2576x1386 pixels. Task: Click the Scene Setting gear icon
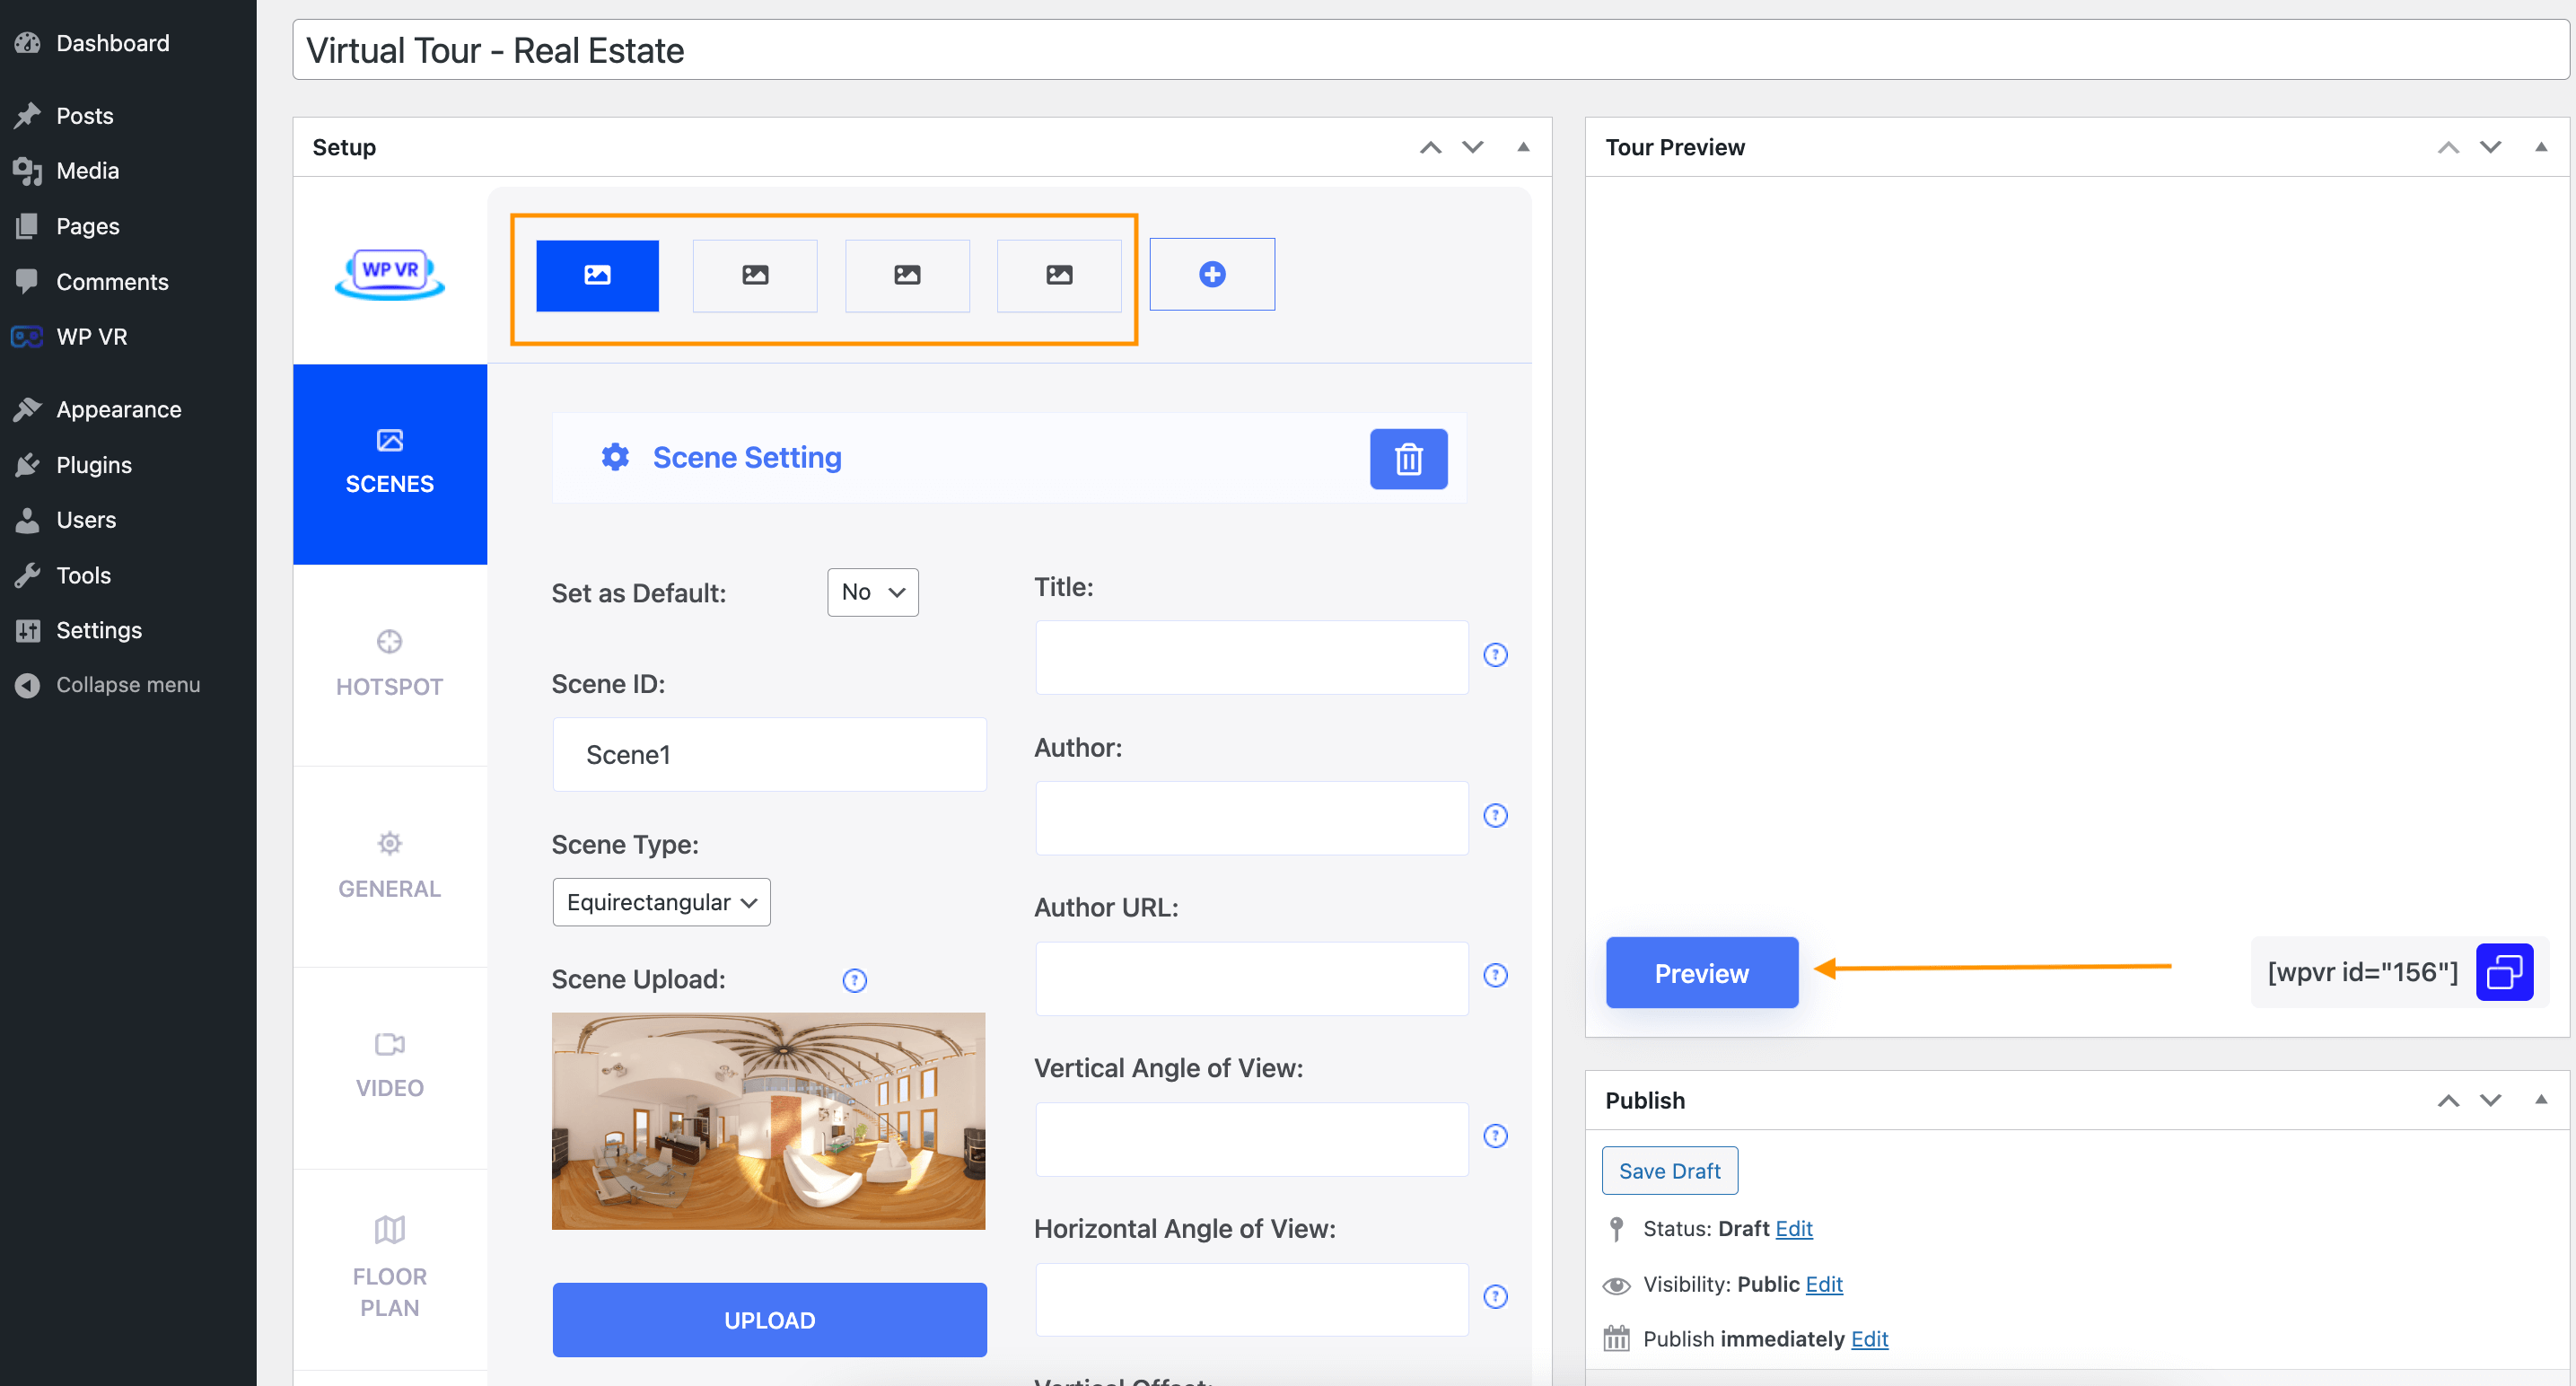click(x=614, y=458)
